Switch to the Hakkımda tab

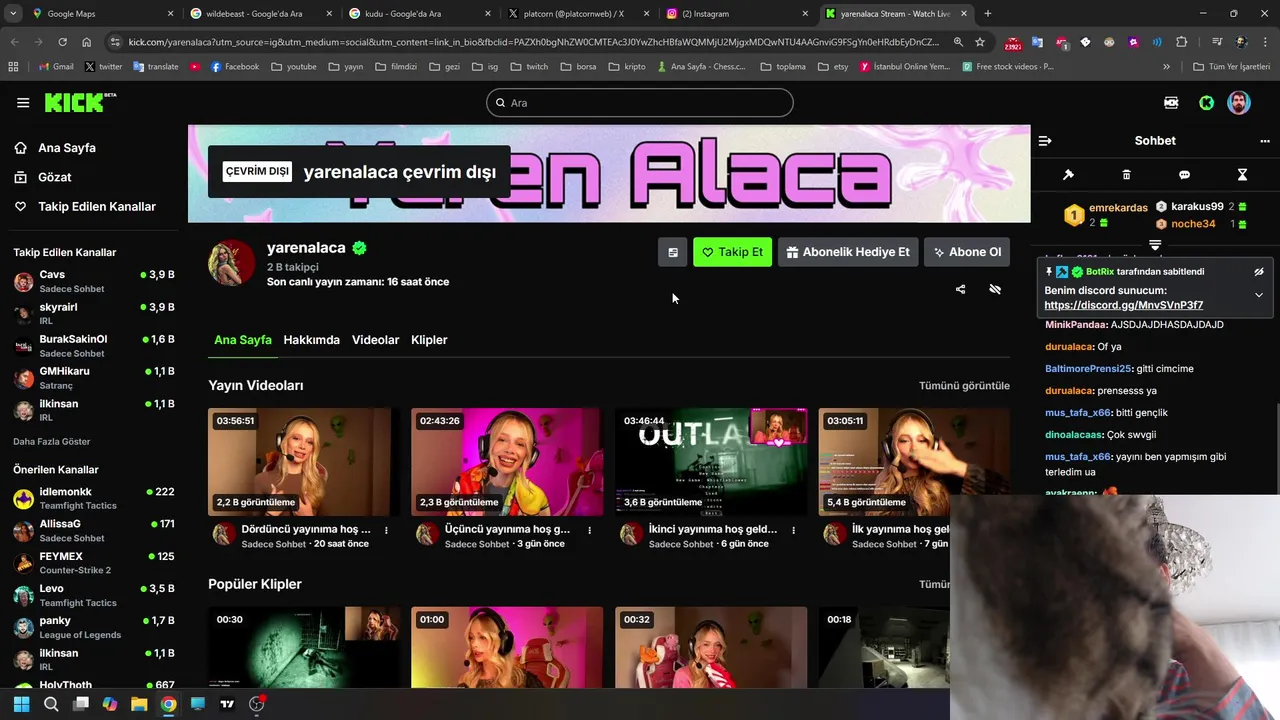pyautogui.click(x=311, y=340)
